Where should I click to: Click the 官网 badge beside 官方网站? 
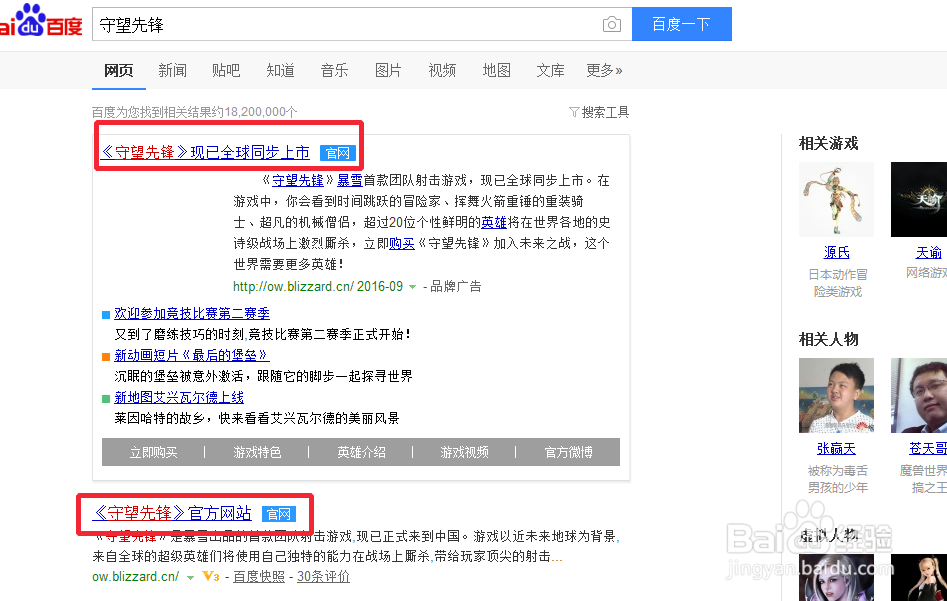pyautogui.click(x=278, y=514)
